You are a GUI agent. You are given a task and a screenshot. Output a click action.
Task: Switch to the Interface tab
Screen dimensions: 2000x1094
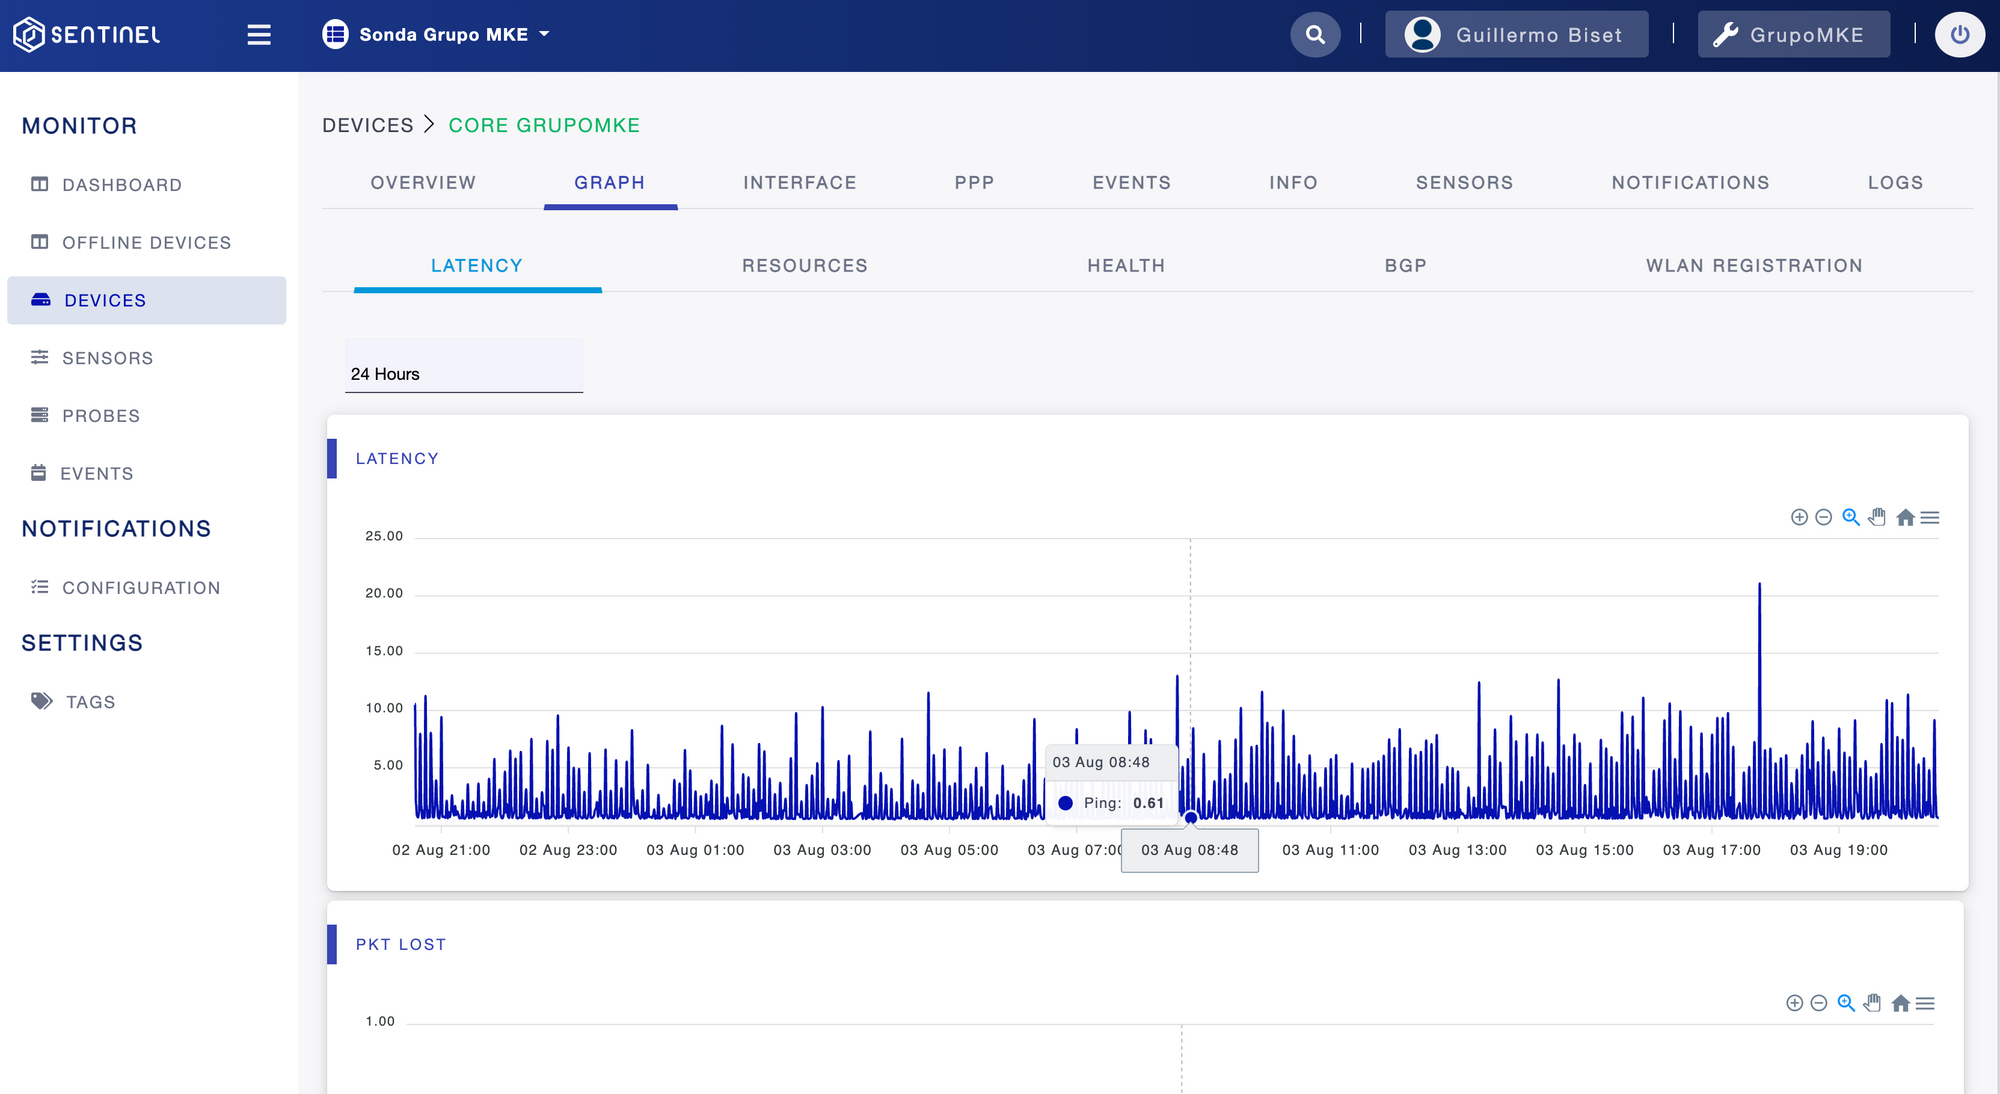point(800,183)
